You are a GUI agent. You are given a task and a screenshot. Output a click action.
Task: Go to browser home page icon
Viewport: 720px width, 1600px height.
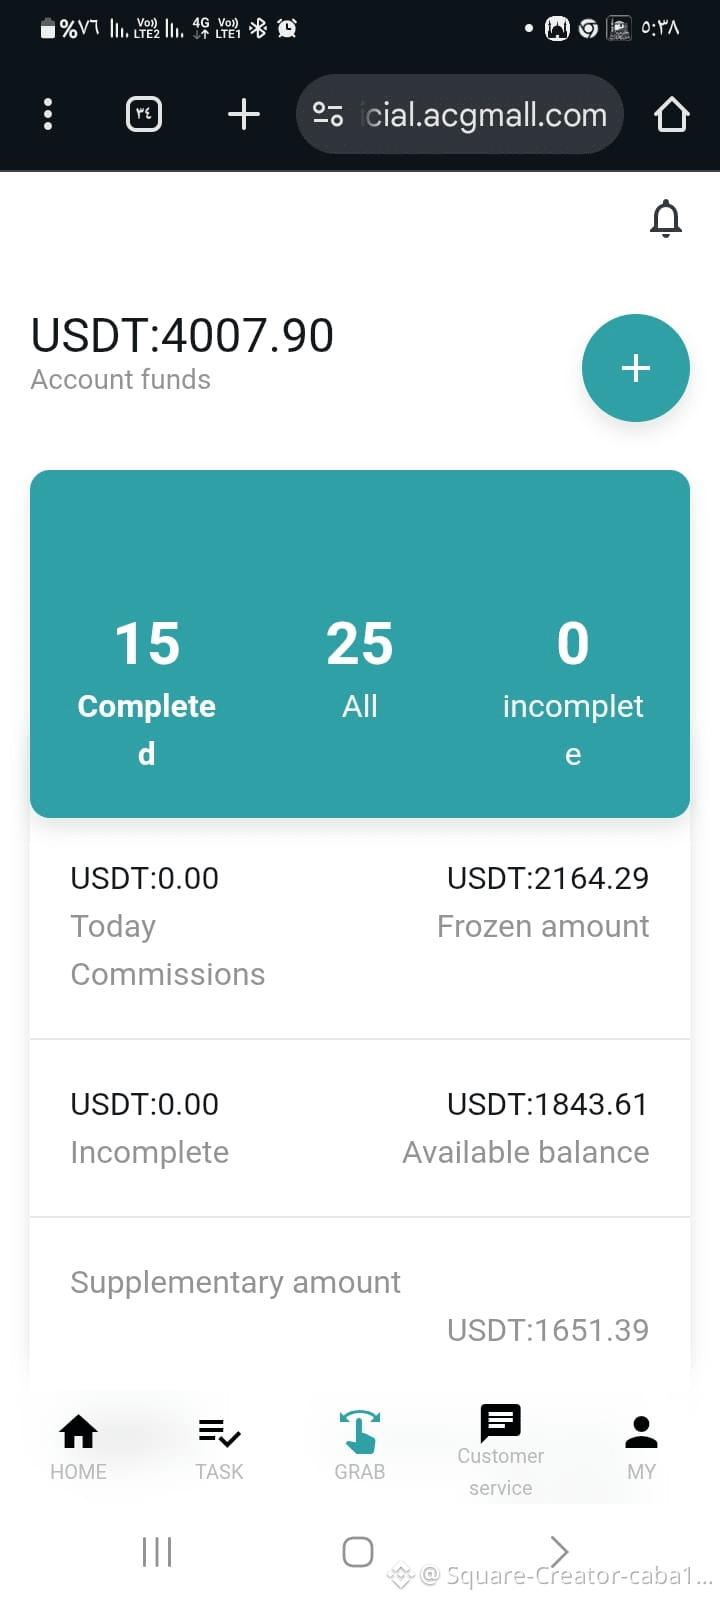pos(672,114)
